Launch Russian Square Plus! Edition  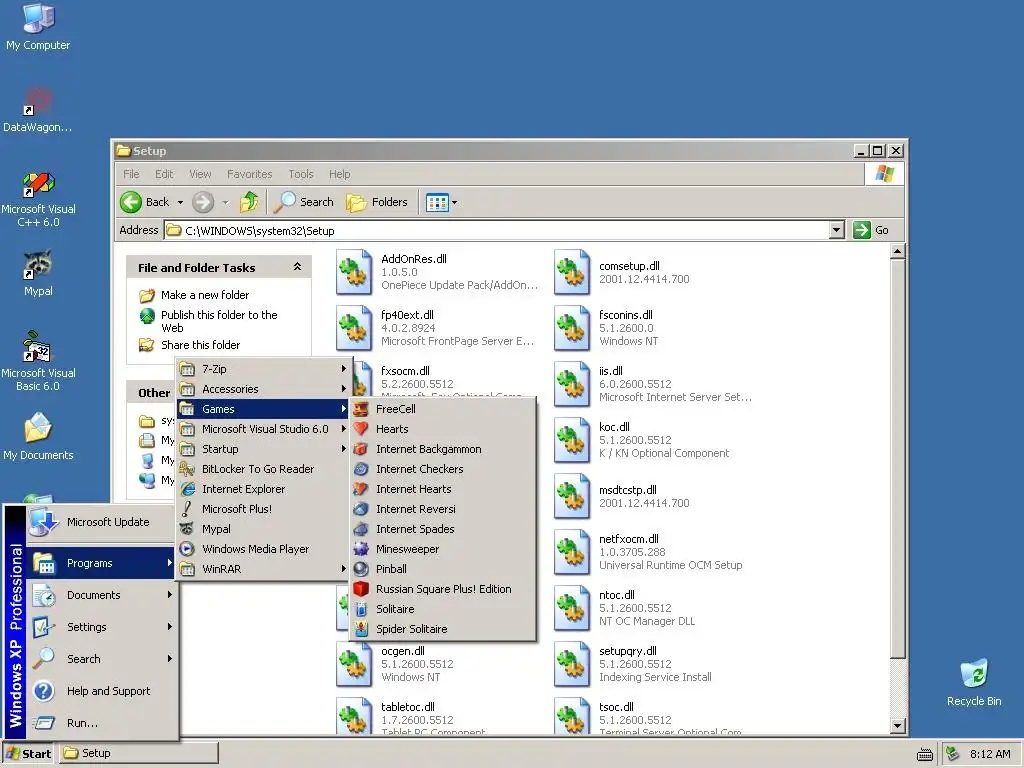pos(443,589)
